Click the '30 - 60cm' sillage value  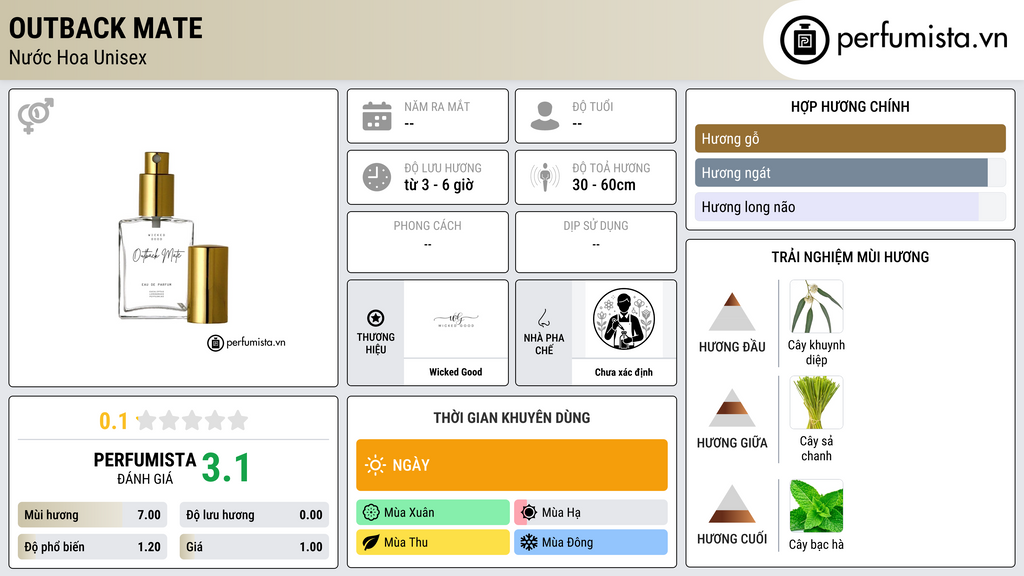pyautogui.click(x=604, y=185)
